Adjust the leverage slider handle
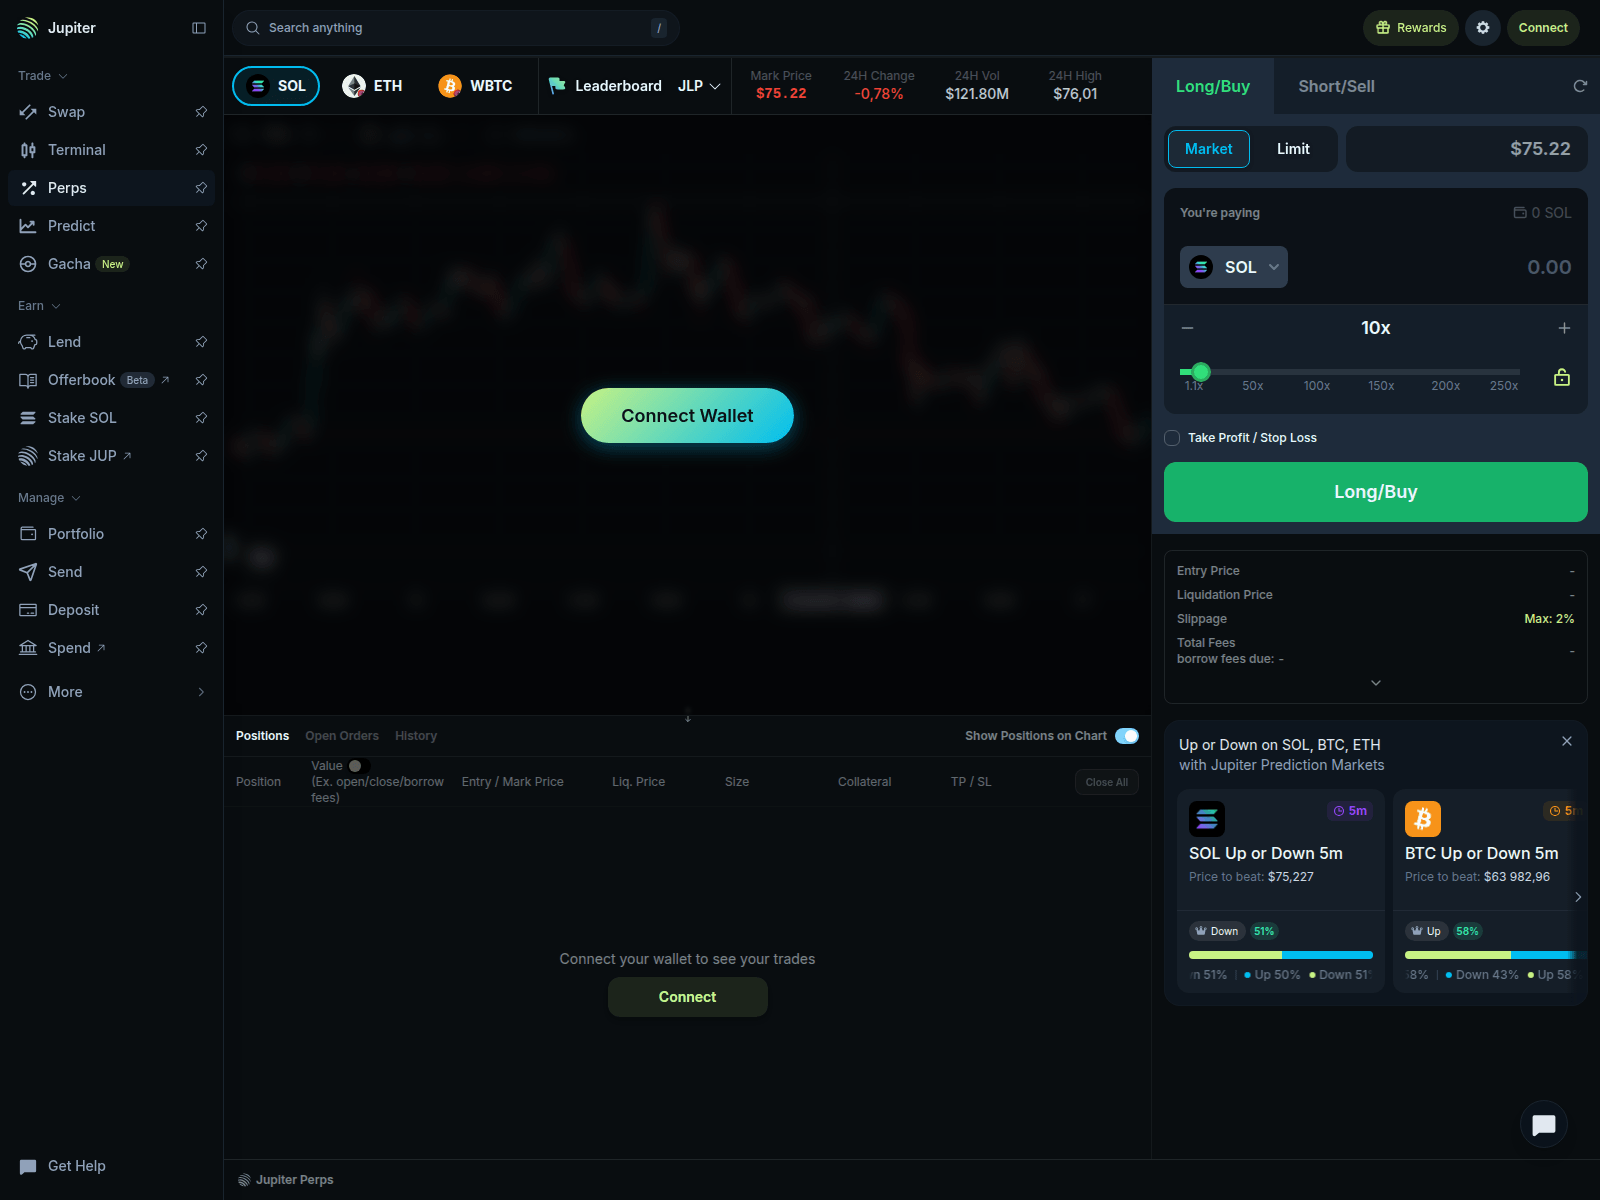Viewport: 1600px width, 1200px height. [1201, 372]
